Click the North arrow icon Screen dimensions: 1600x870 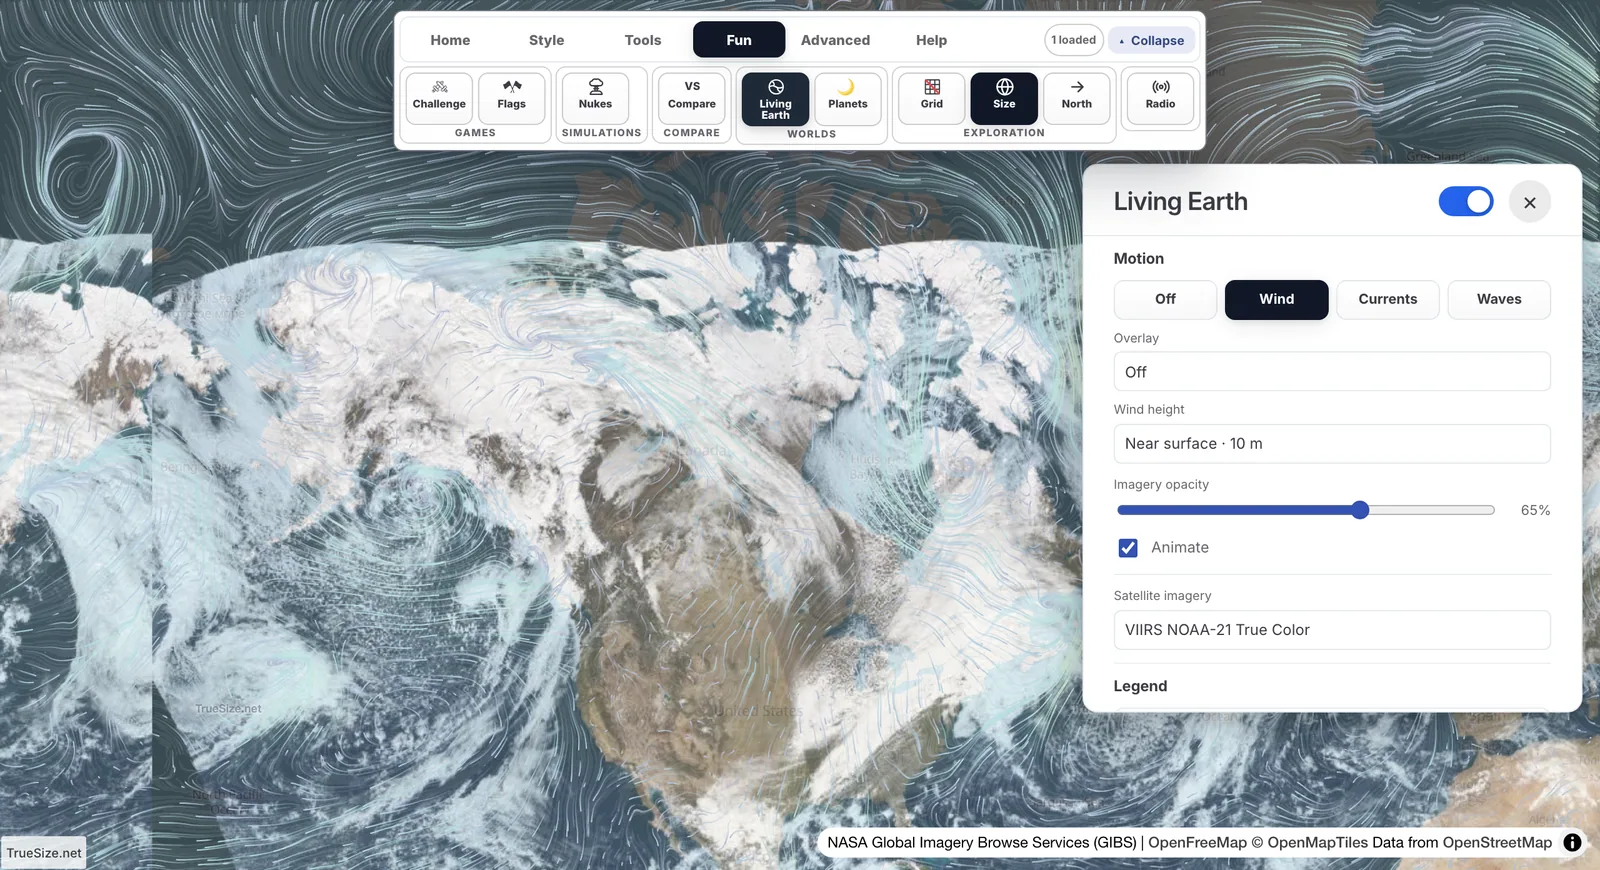1077,97
